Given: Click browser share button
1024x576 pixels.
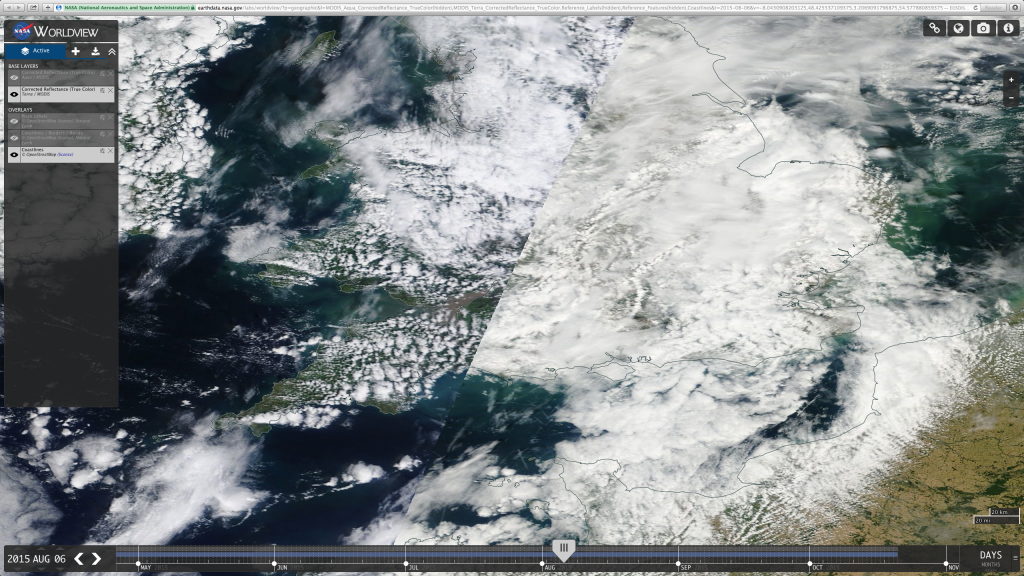Looking at the screenshot, I should click(33, 7).
